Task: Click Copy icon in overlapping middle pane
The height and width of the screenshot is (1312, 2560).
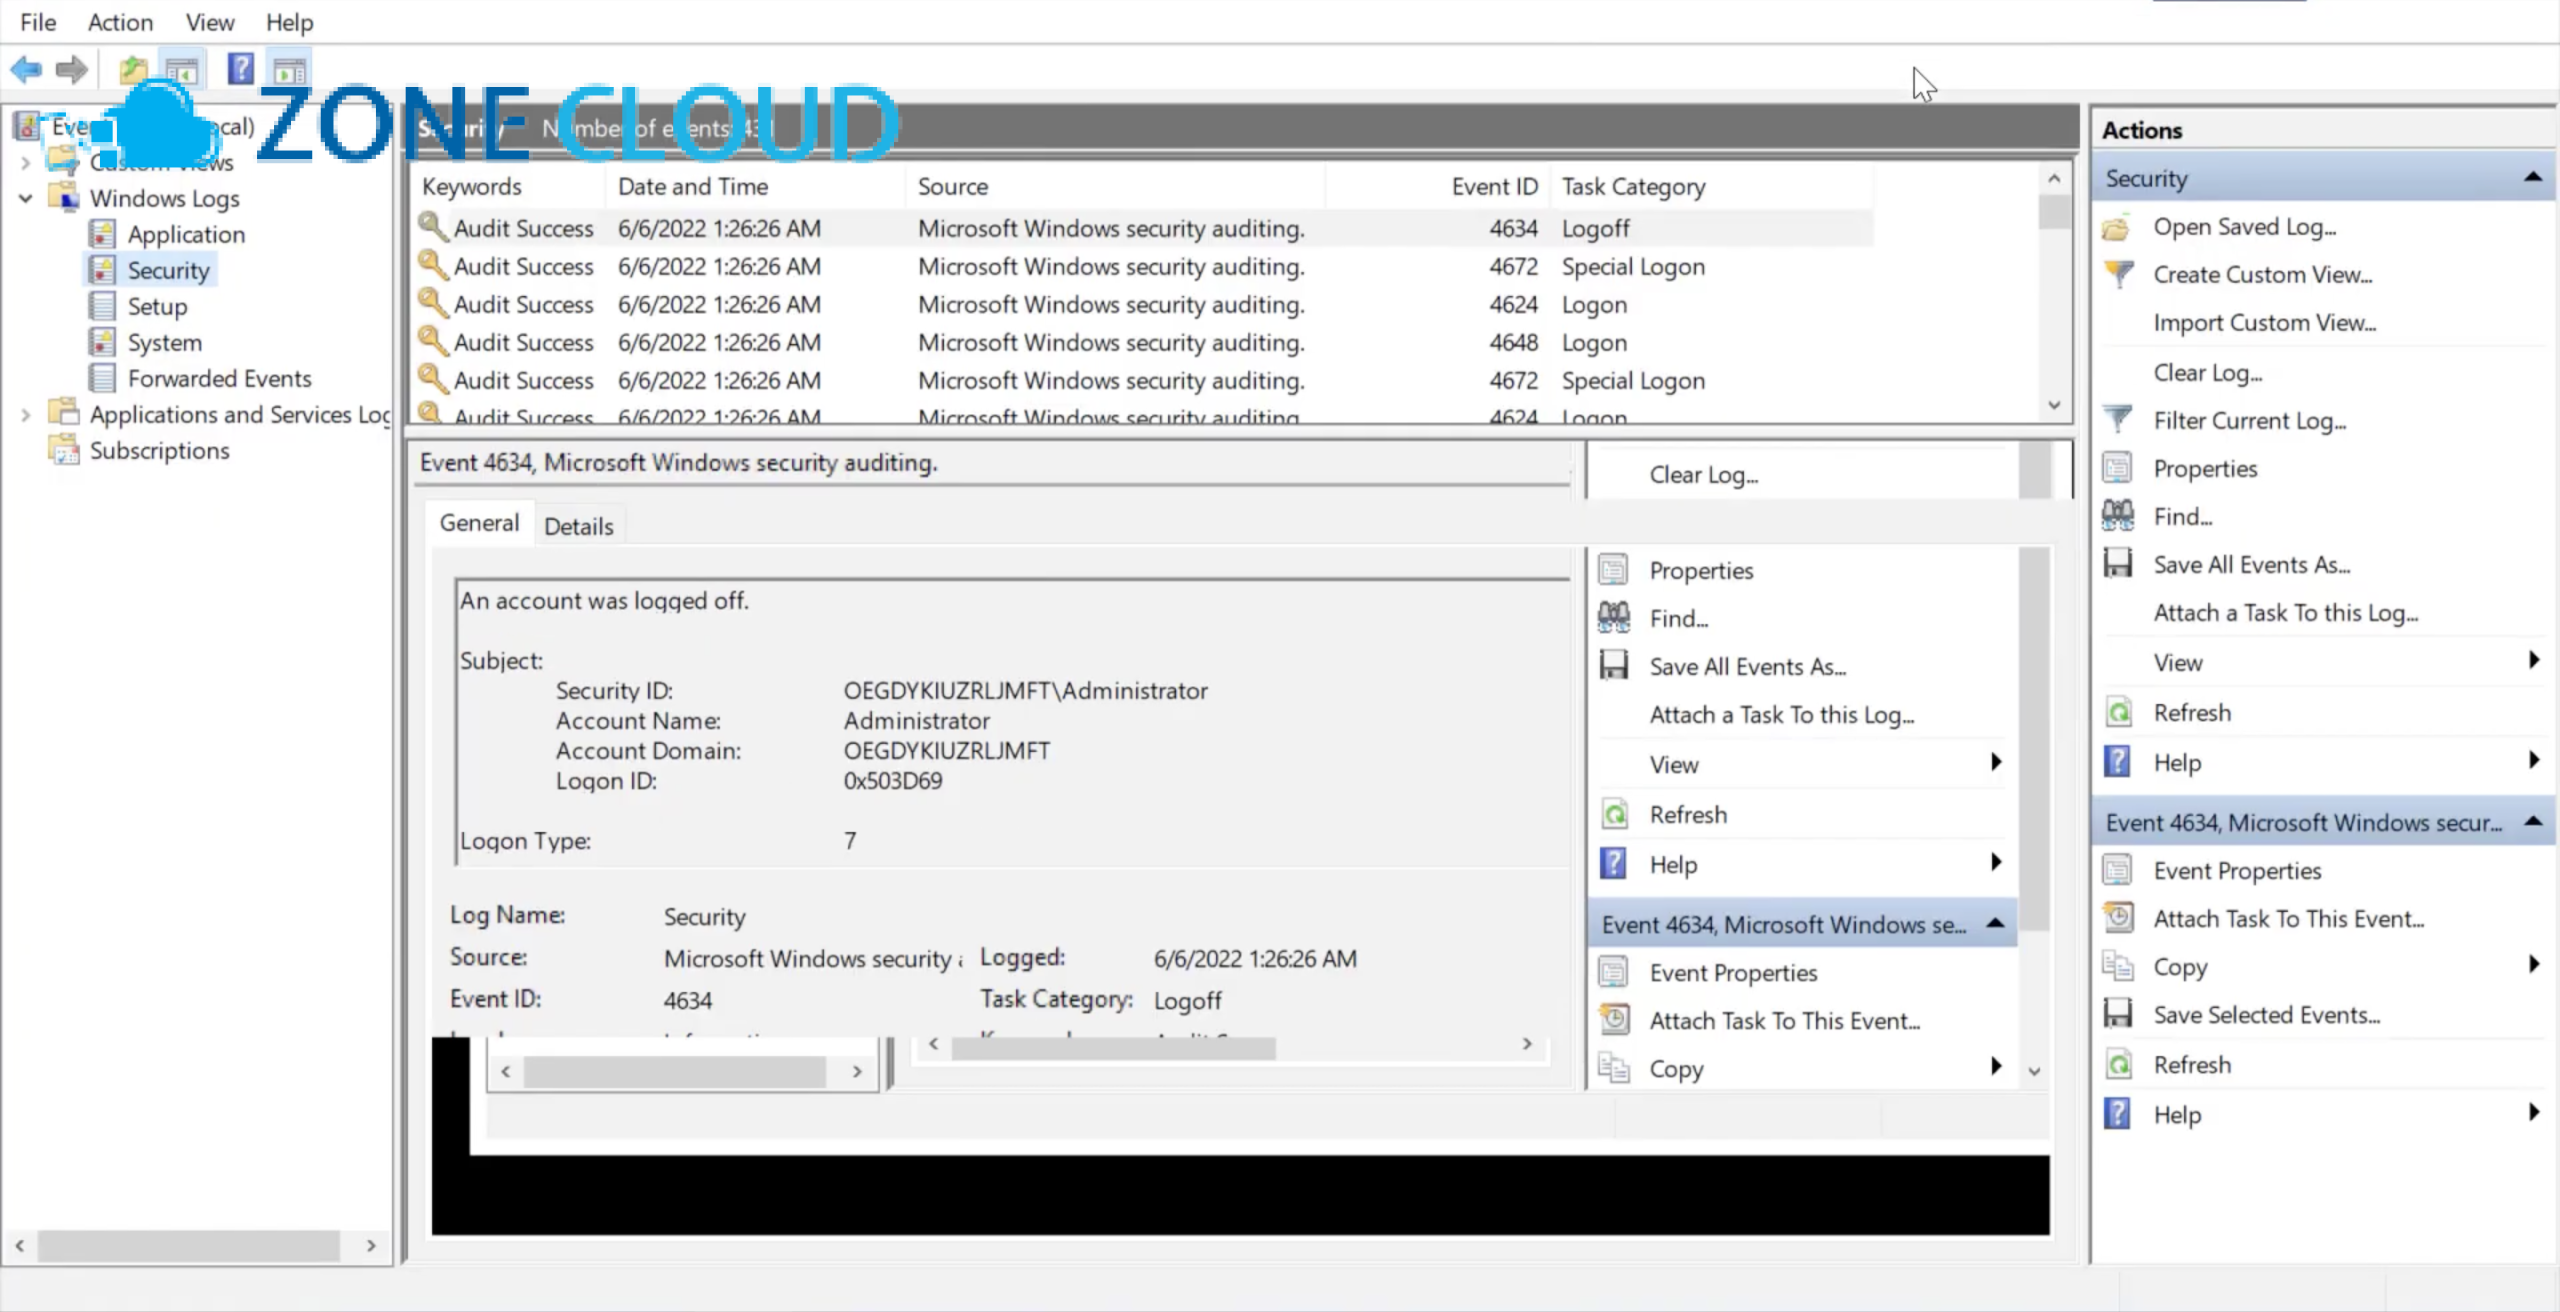Action: (x=1613, y=1068)
